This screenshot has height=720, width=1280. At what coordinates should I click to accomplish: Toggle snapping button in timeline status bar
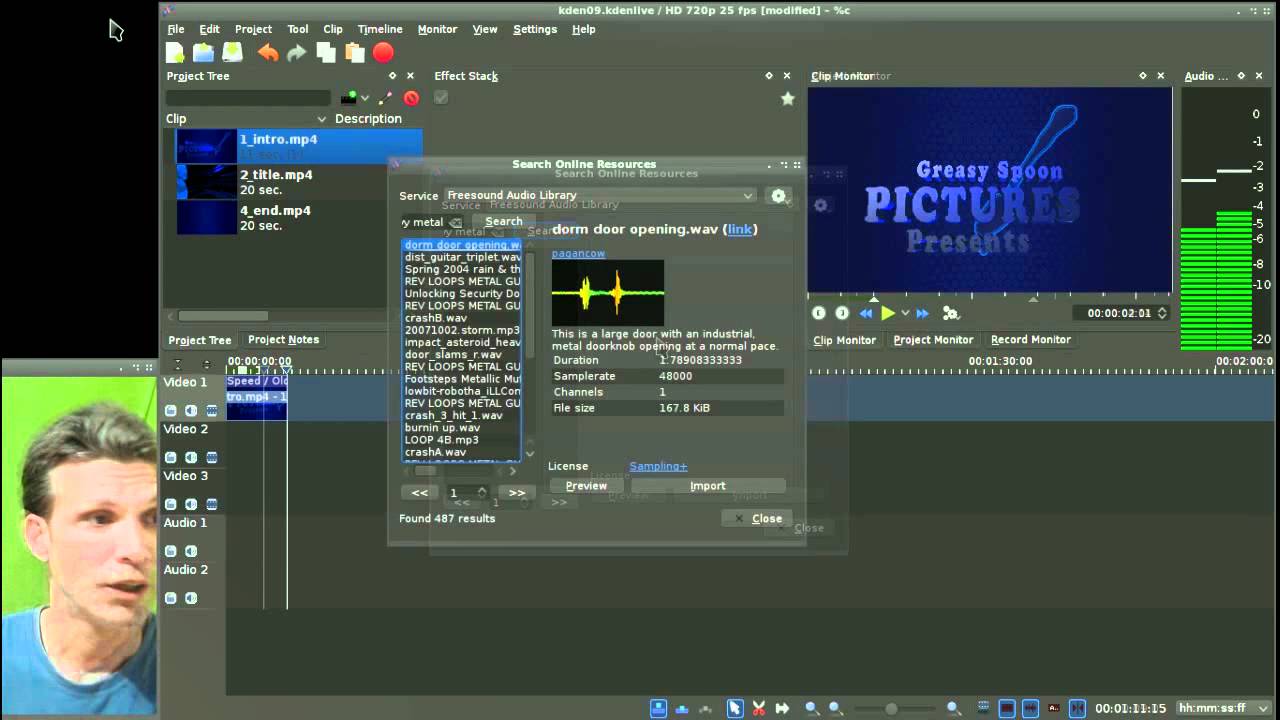1077,708
